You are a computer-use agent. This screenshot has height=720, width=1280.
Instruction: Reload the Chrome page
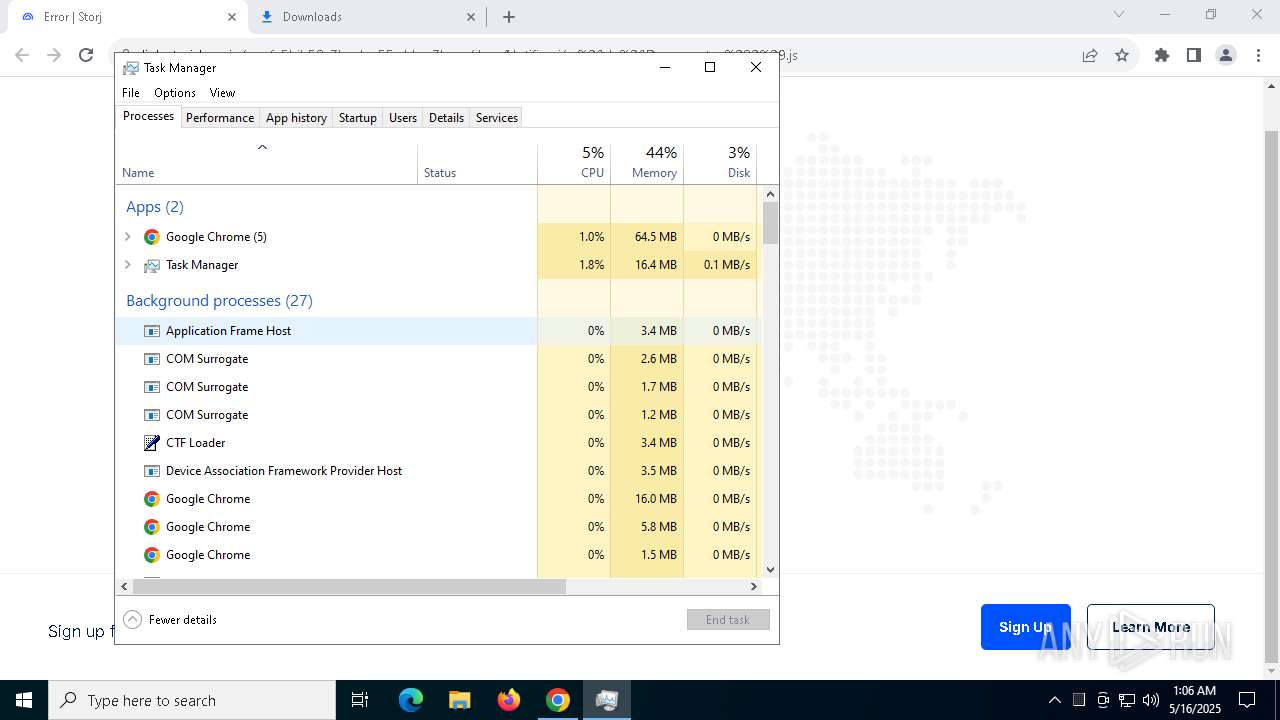(x=86, y=55)
